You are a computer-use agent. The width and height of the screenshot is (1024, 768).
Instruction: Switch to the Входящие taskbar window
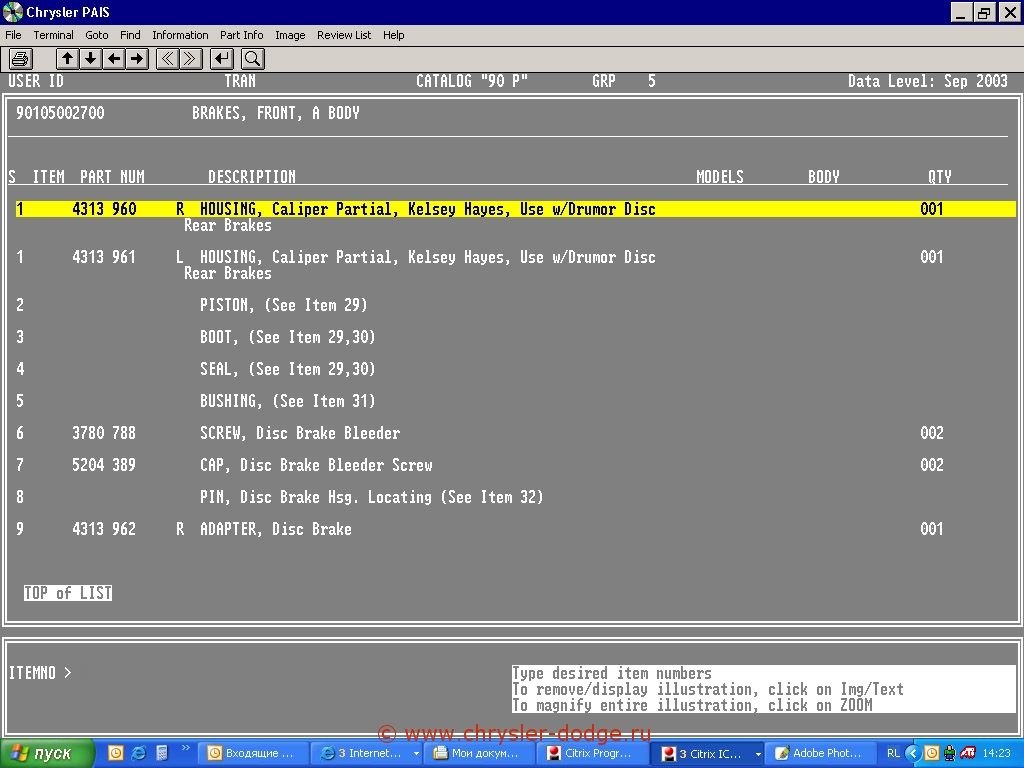click(252, 754)
